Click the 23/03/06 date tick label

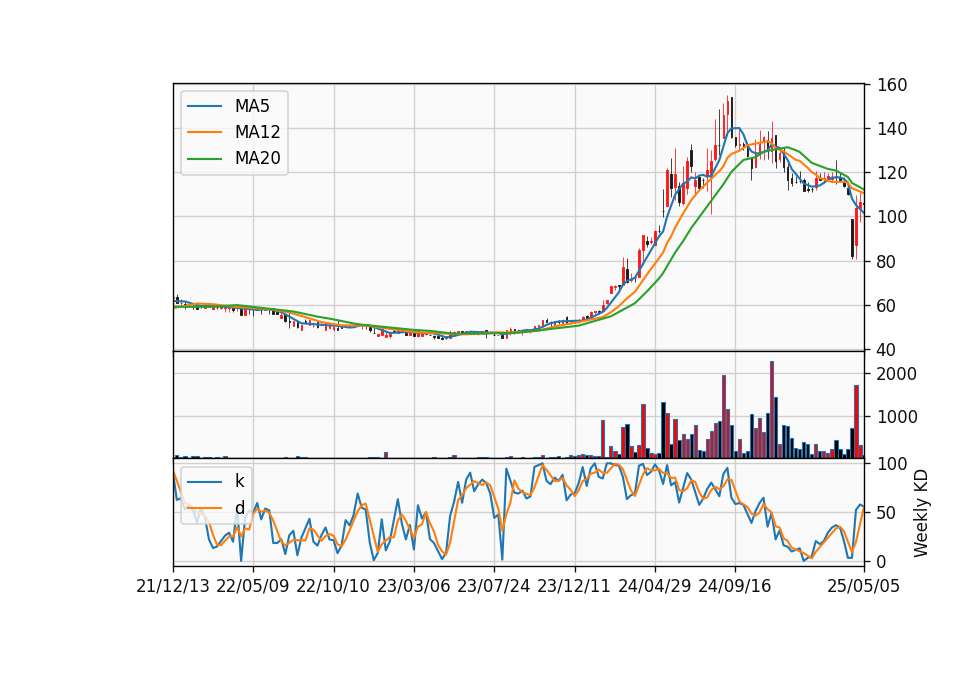pos(413,586)
